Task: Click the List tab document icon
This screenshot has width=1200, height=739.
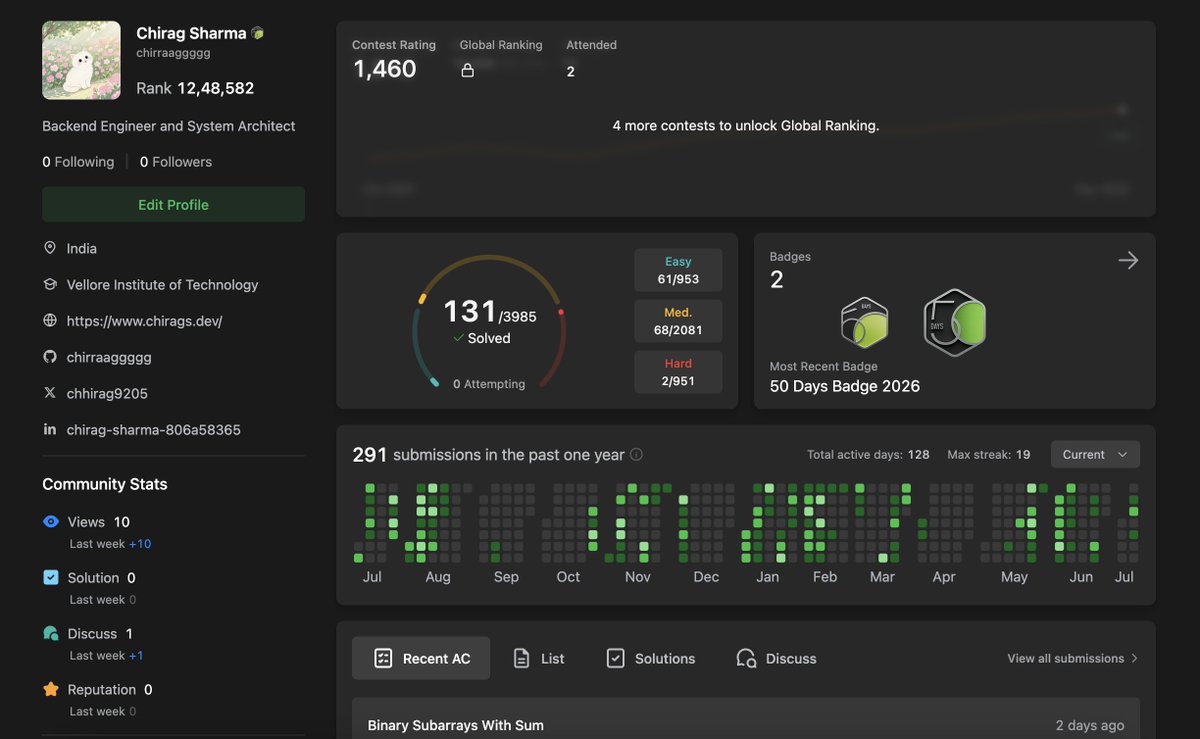Action: click(521, 658)
